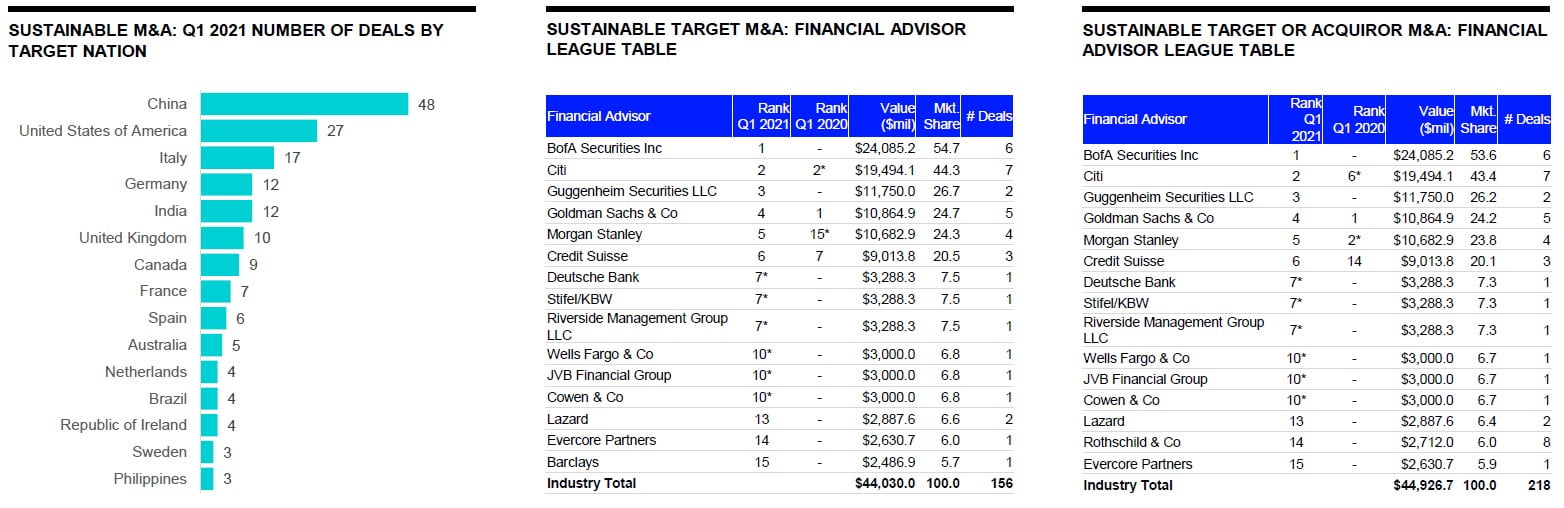Click Rank Q1 2020 header in the middle table
Screen dimensions: 1564x508
pyautogui.click(x=819, y=116)
